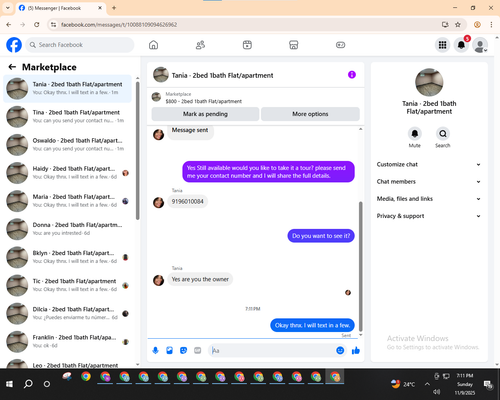
Task: Open the account profile menu
Action: pyautogui.click(x=480, y=45)
